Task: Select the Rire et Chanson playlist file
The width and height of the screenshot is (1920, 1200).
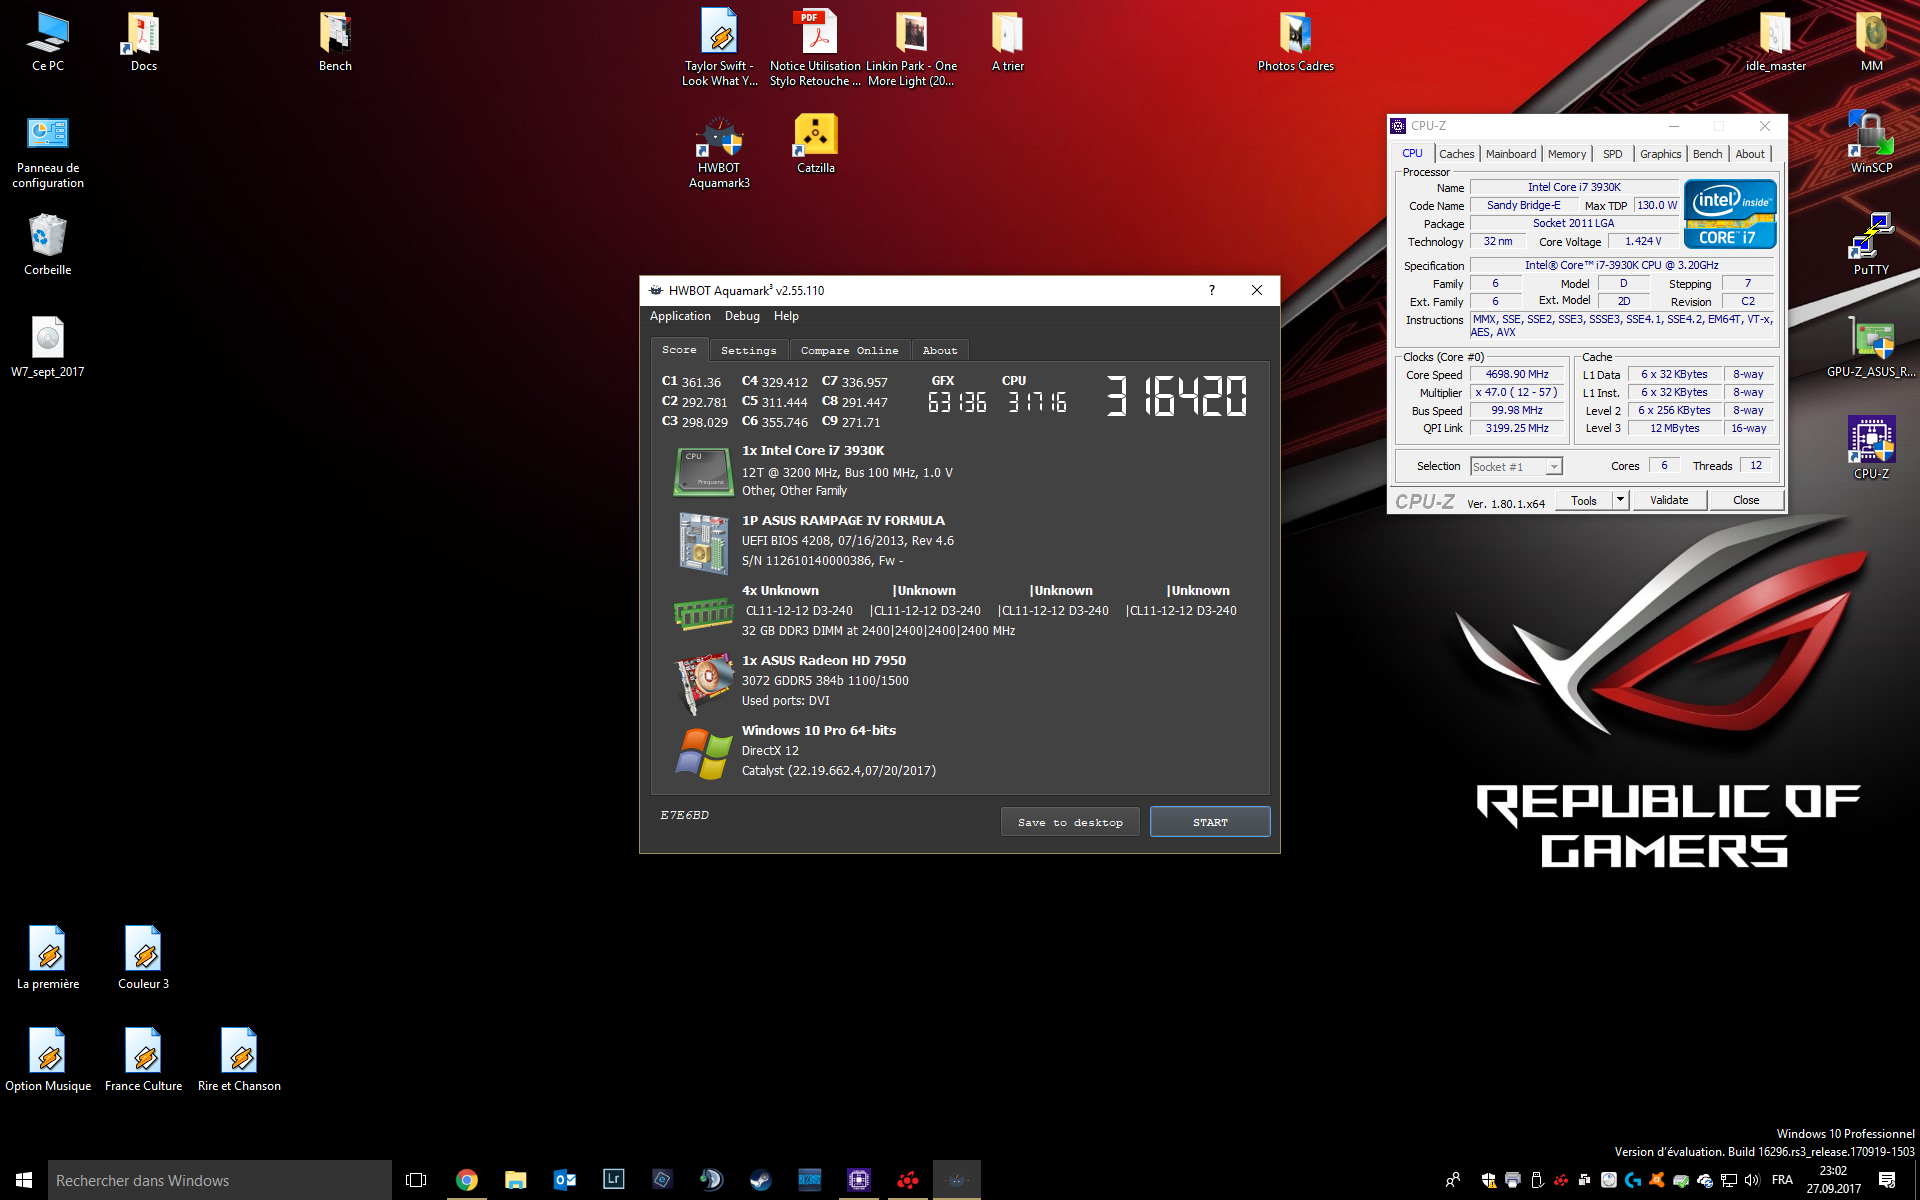Action: (x=239, y=1060)
